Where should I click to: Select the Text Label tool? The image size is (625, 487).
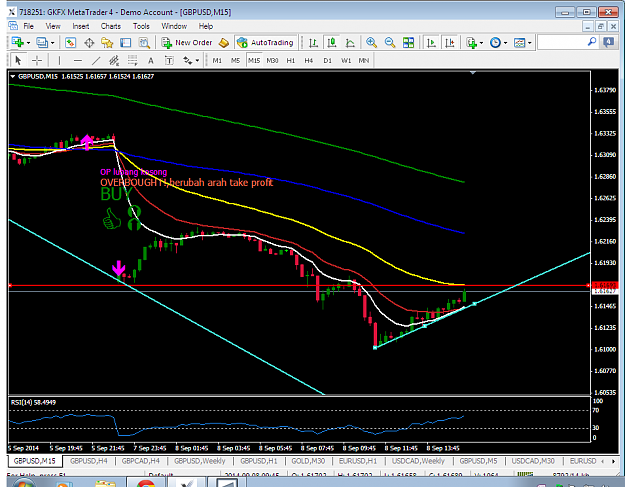pos(169,61)
